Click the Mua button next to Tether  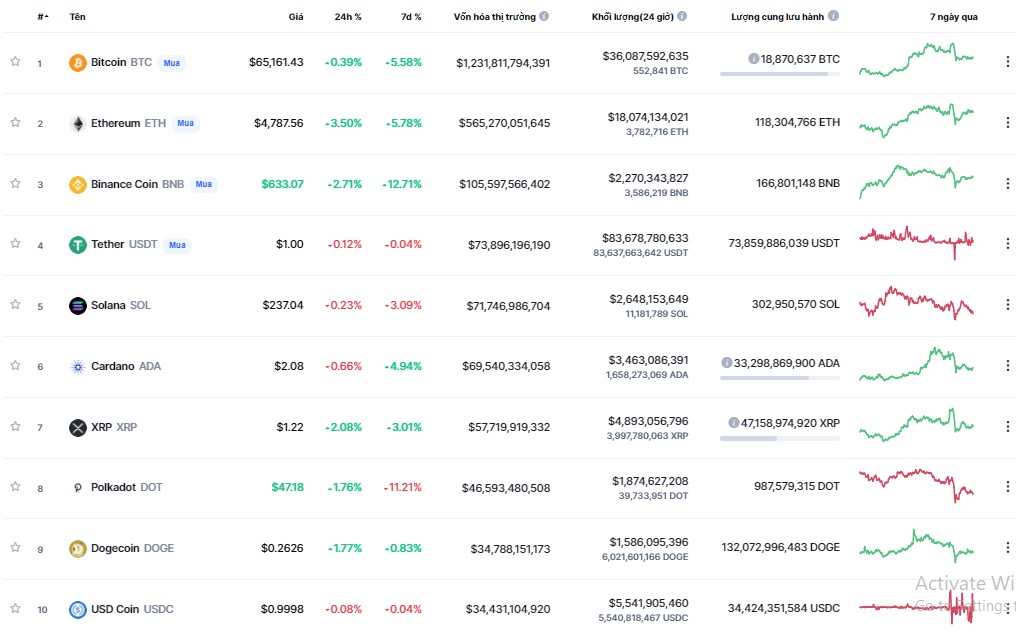tap(178, 245)
